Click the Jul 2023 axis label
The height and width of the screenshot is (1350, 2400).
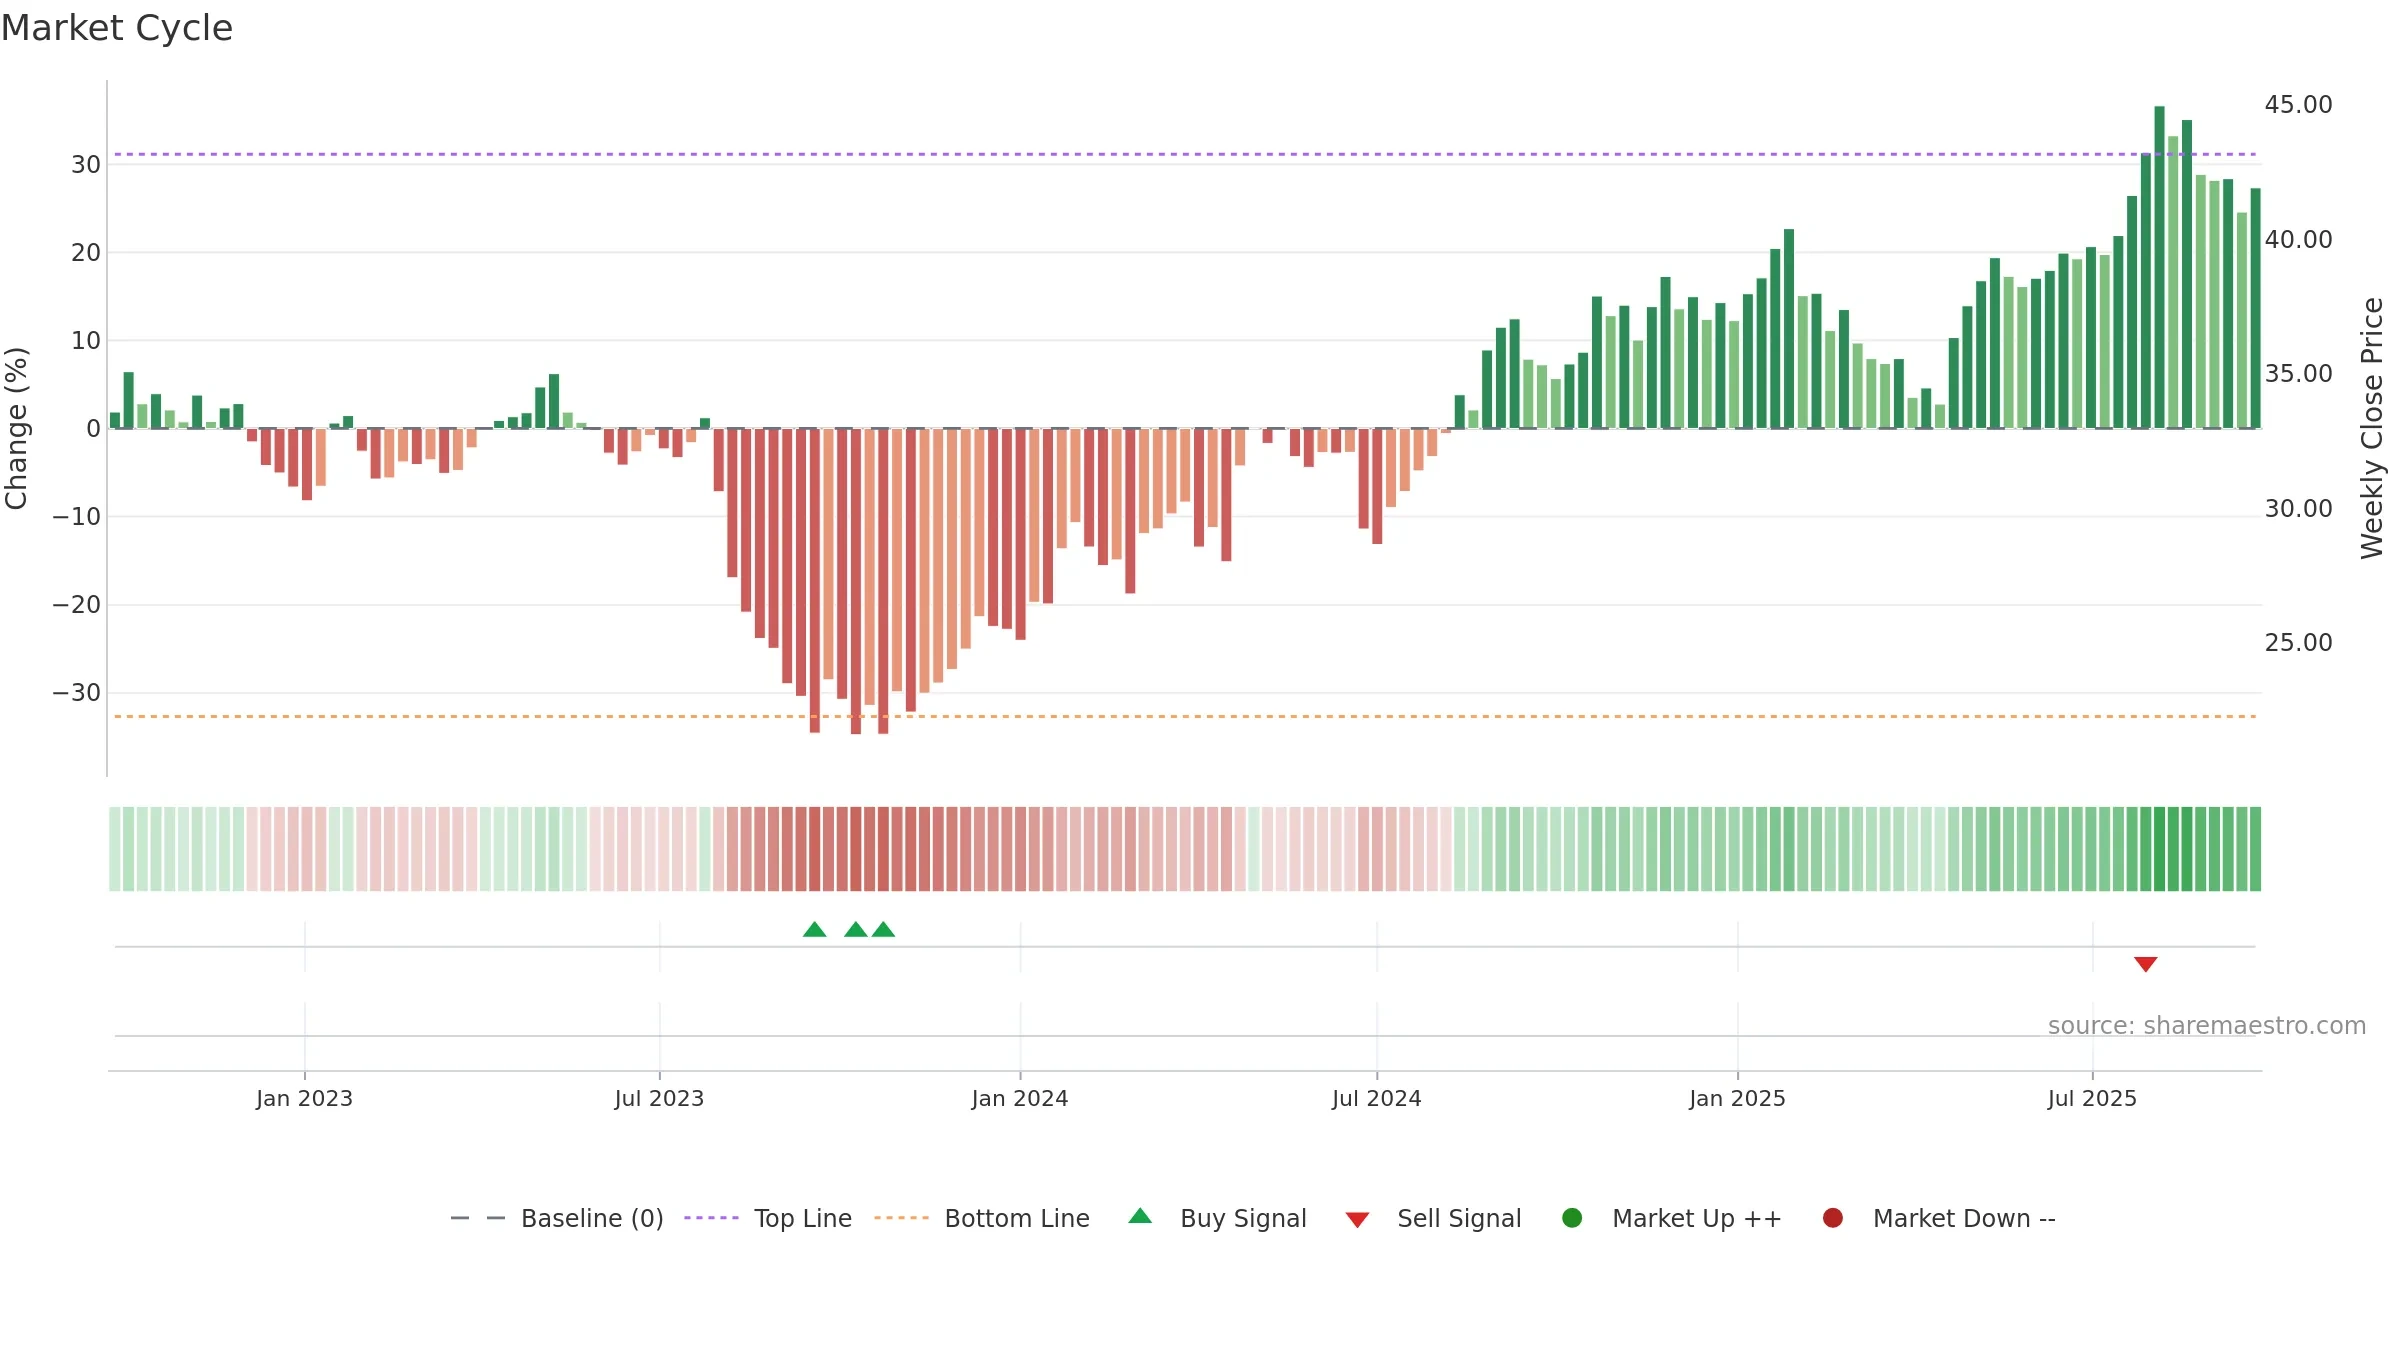(x=659, y=1098)
